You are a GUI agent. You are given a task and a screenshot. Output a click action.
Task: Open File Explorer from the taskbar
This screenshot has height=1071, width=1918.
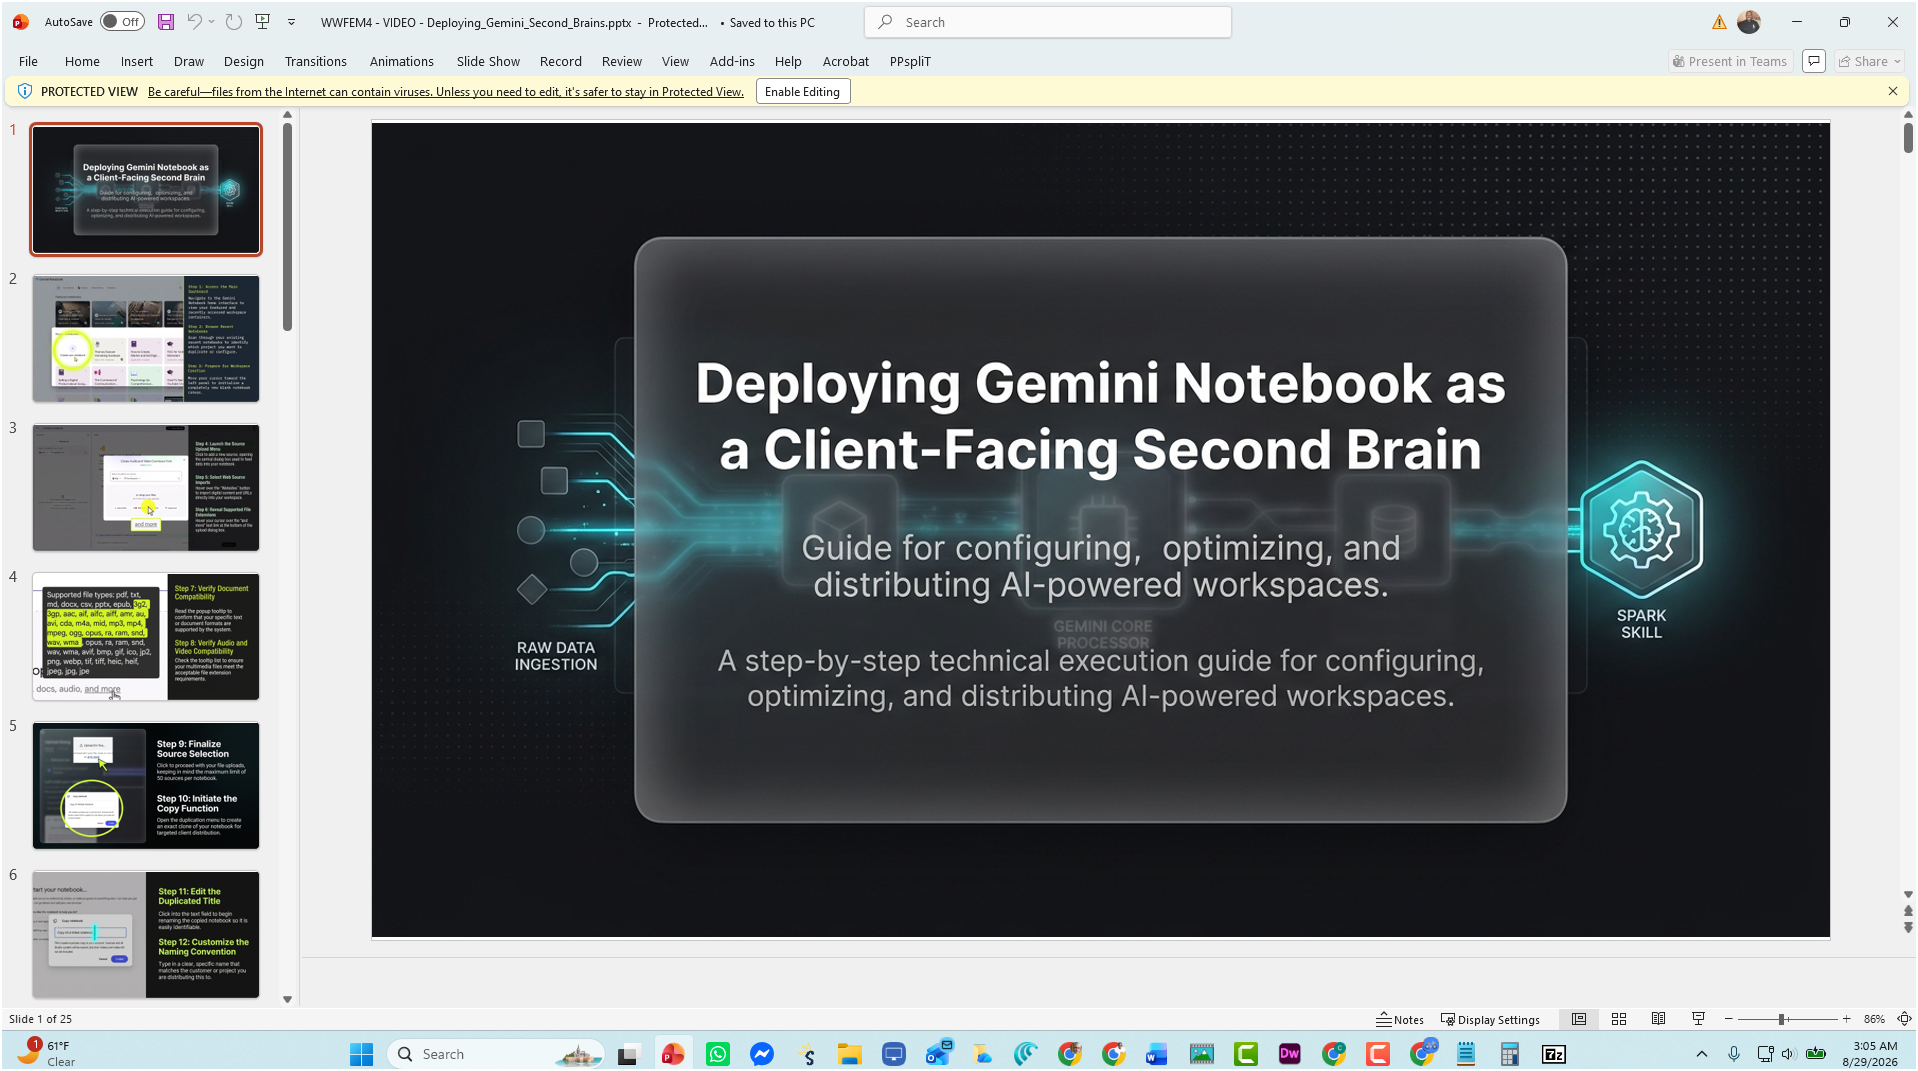849,1054
